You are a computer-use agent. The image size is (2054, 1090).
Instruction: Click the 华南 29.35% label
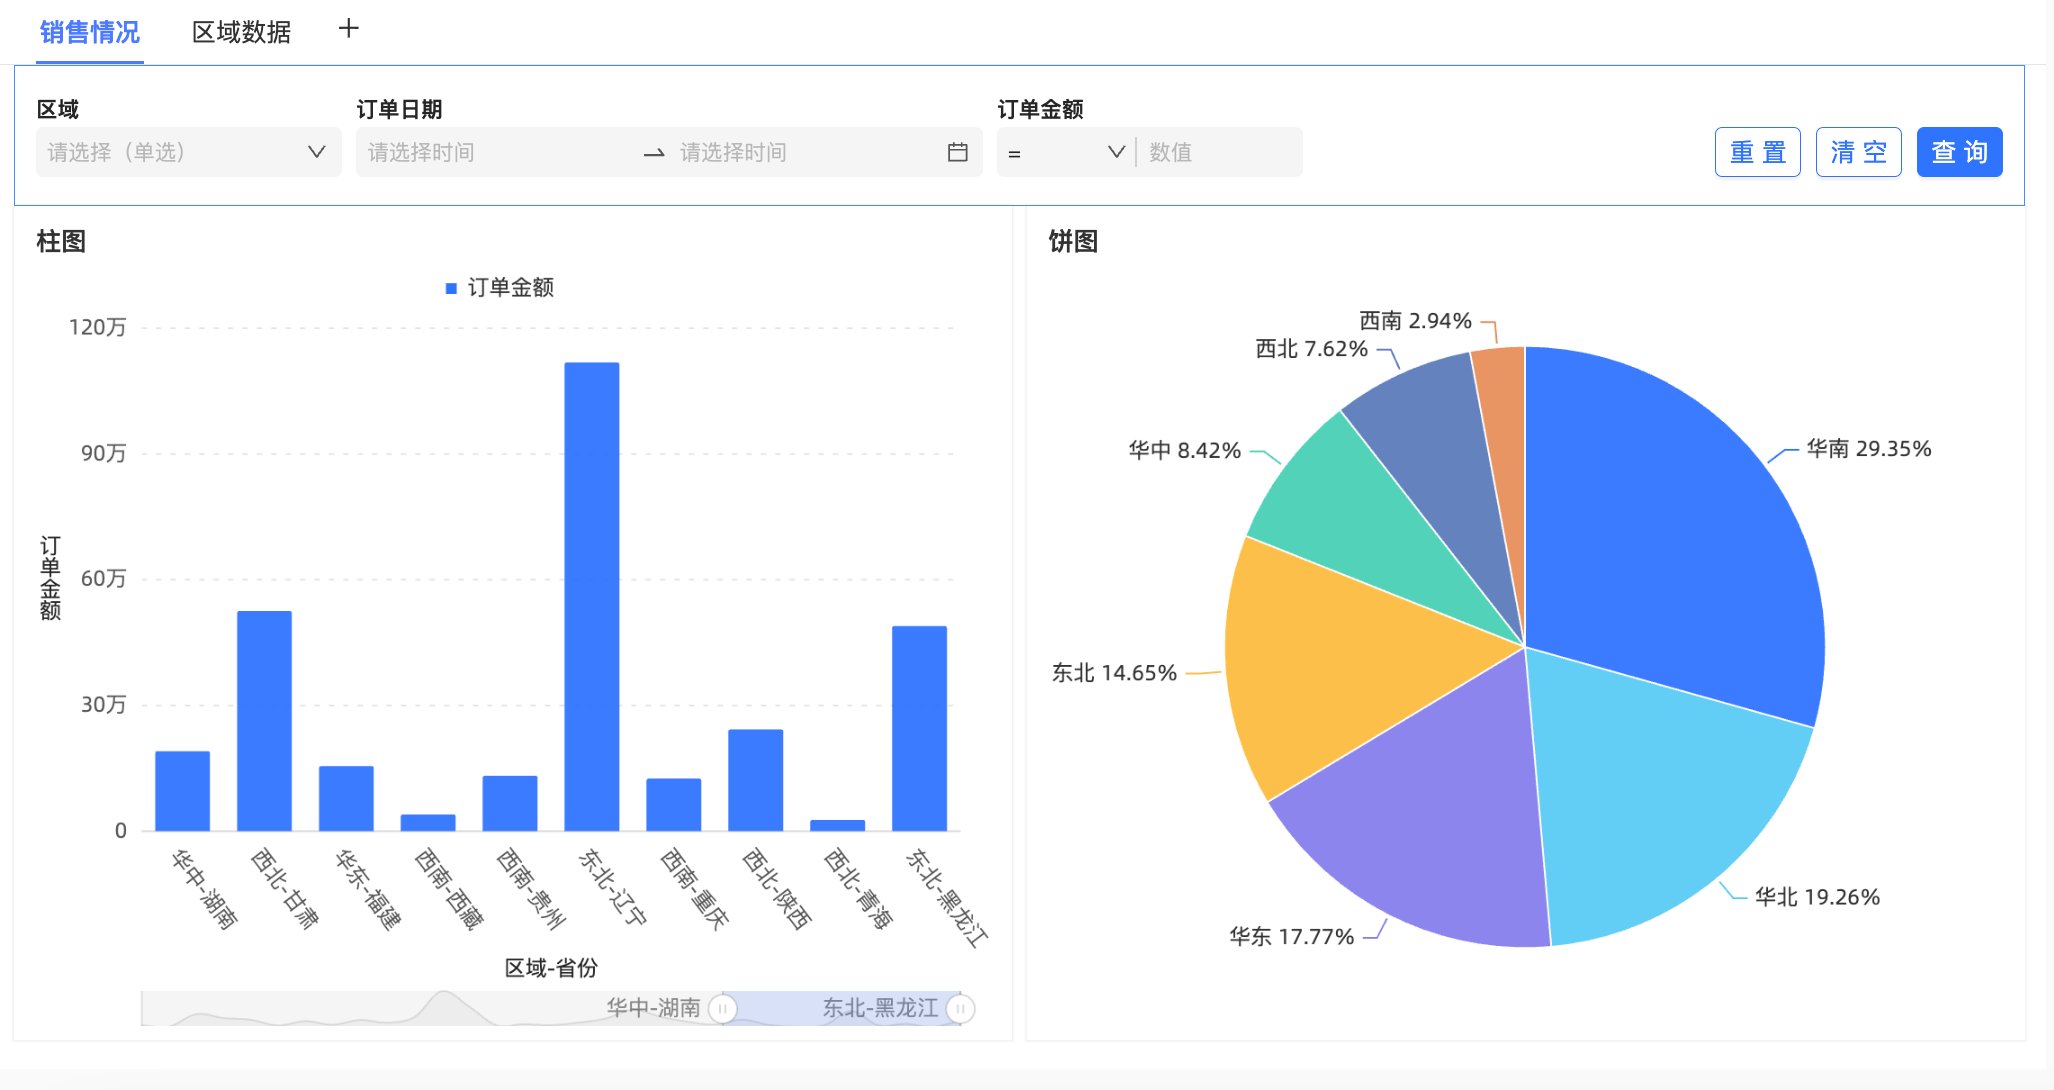pos(1868,449)
